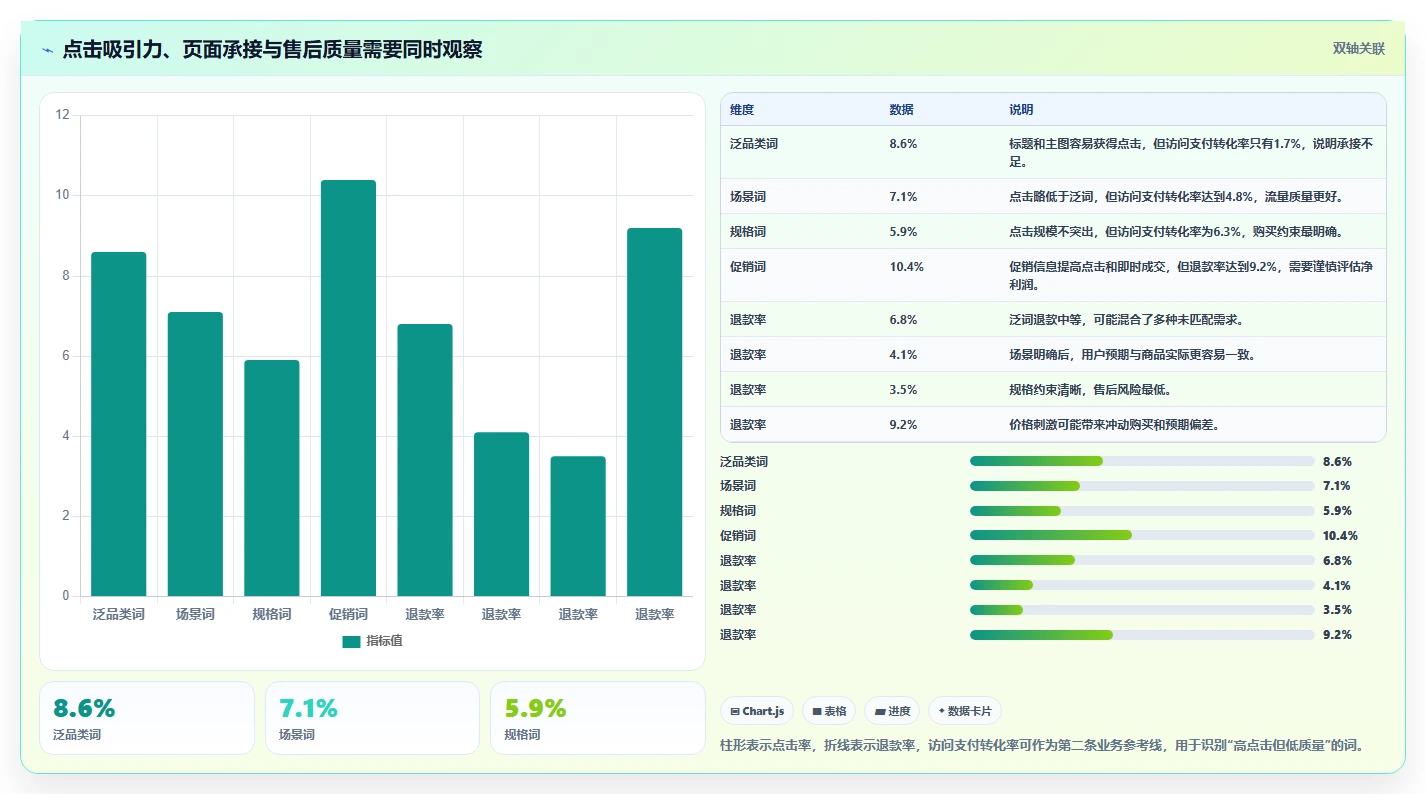
Task: Click the lightning icon beside the page title
Action: tap(47, 50)
